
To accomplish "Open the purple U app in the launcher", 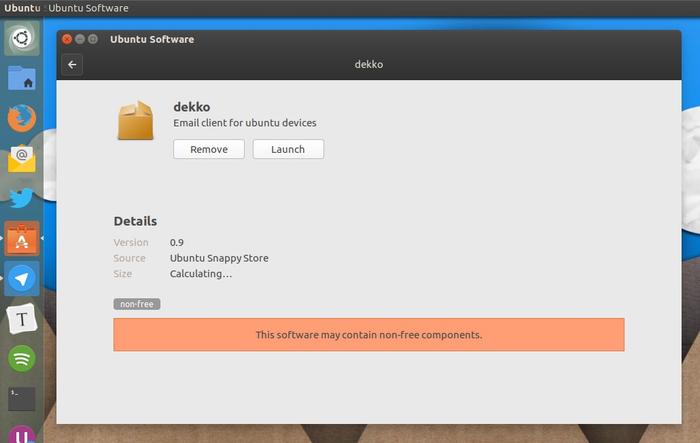I will click(22, 434).
